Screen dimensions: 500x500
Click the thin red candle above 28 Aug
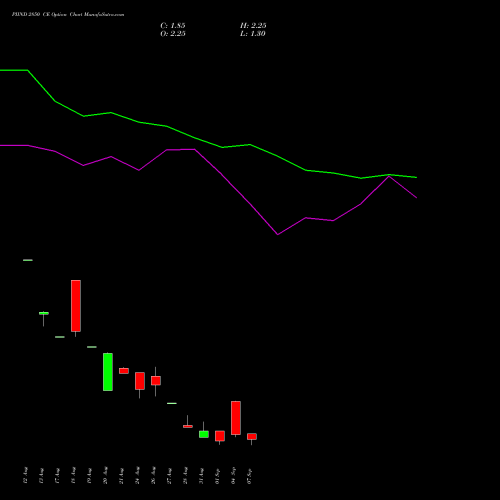tap(188, 426)
